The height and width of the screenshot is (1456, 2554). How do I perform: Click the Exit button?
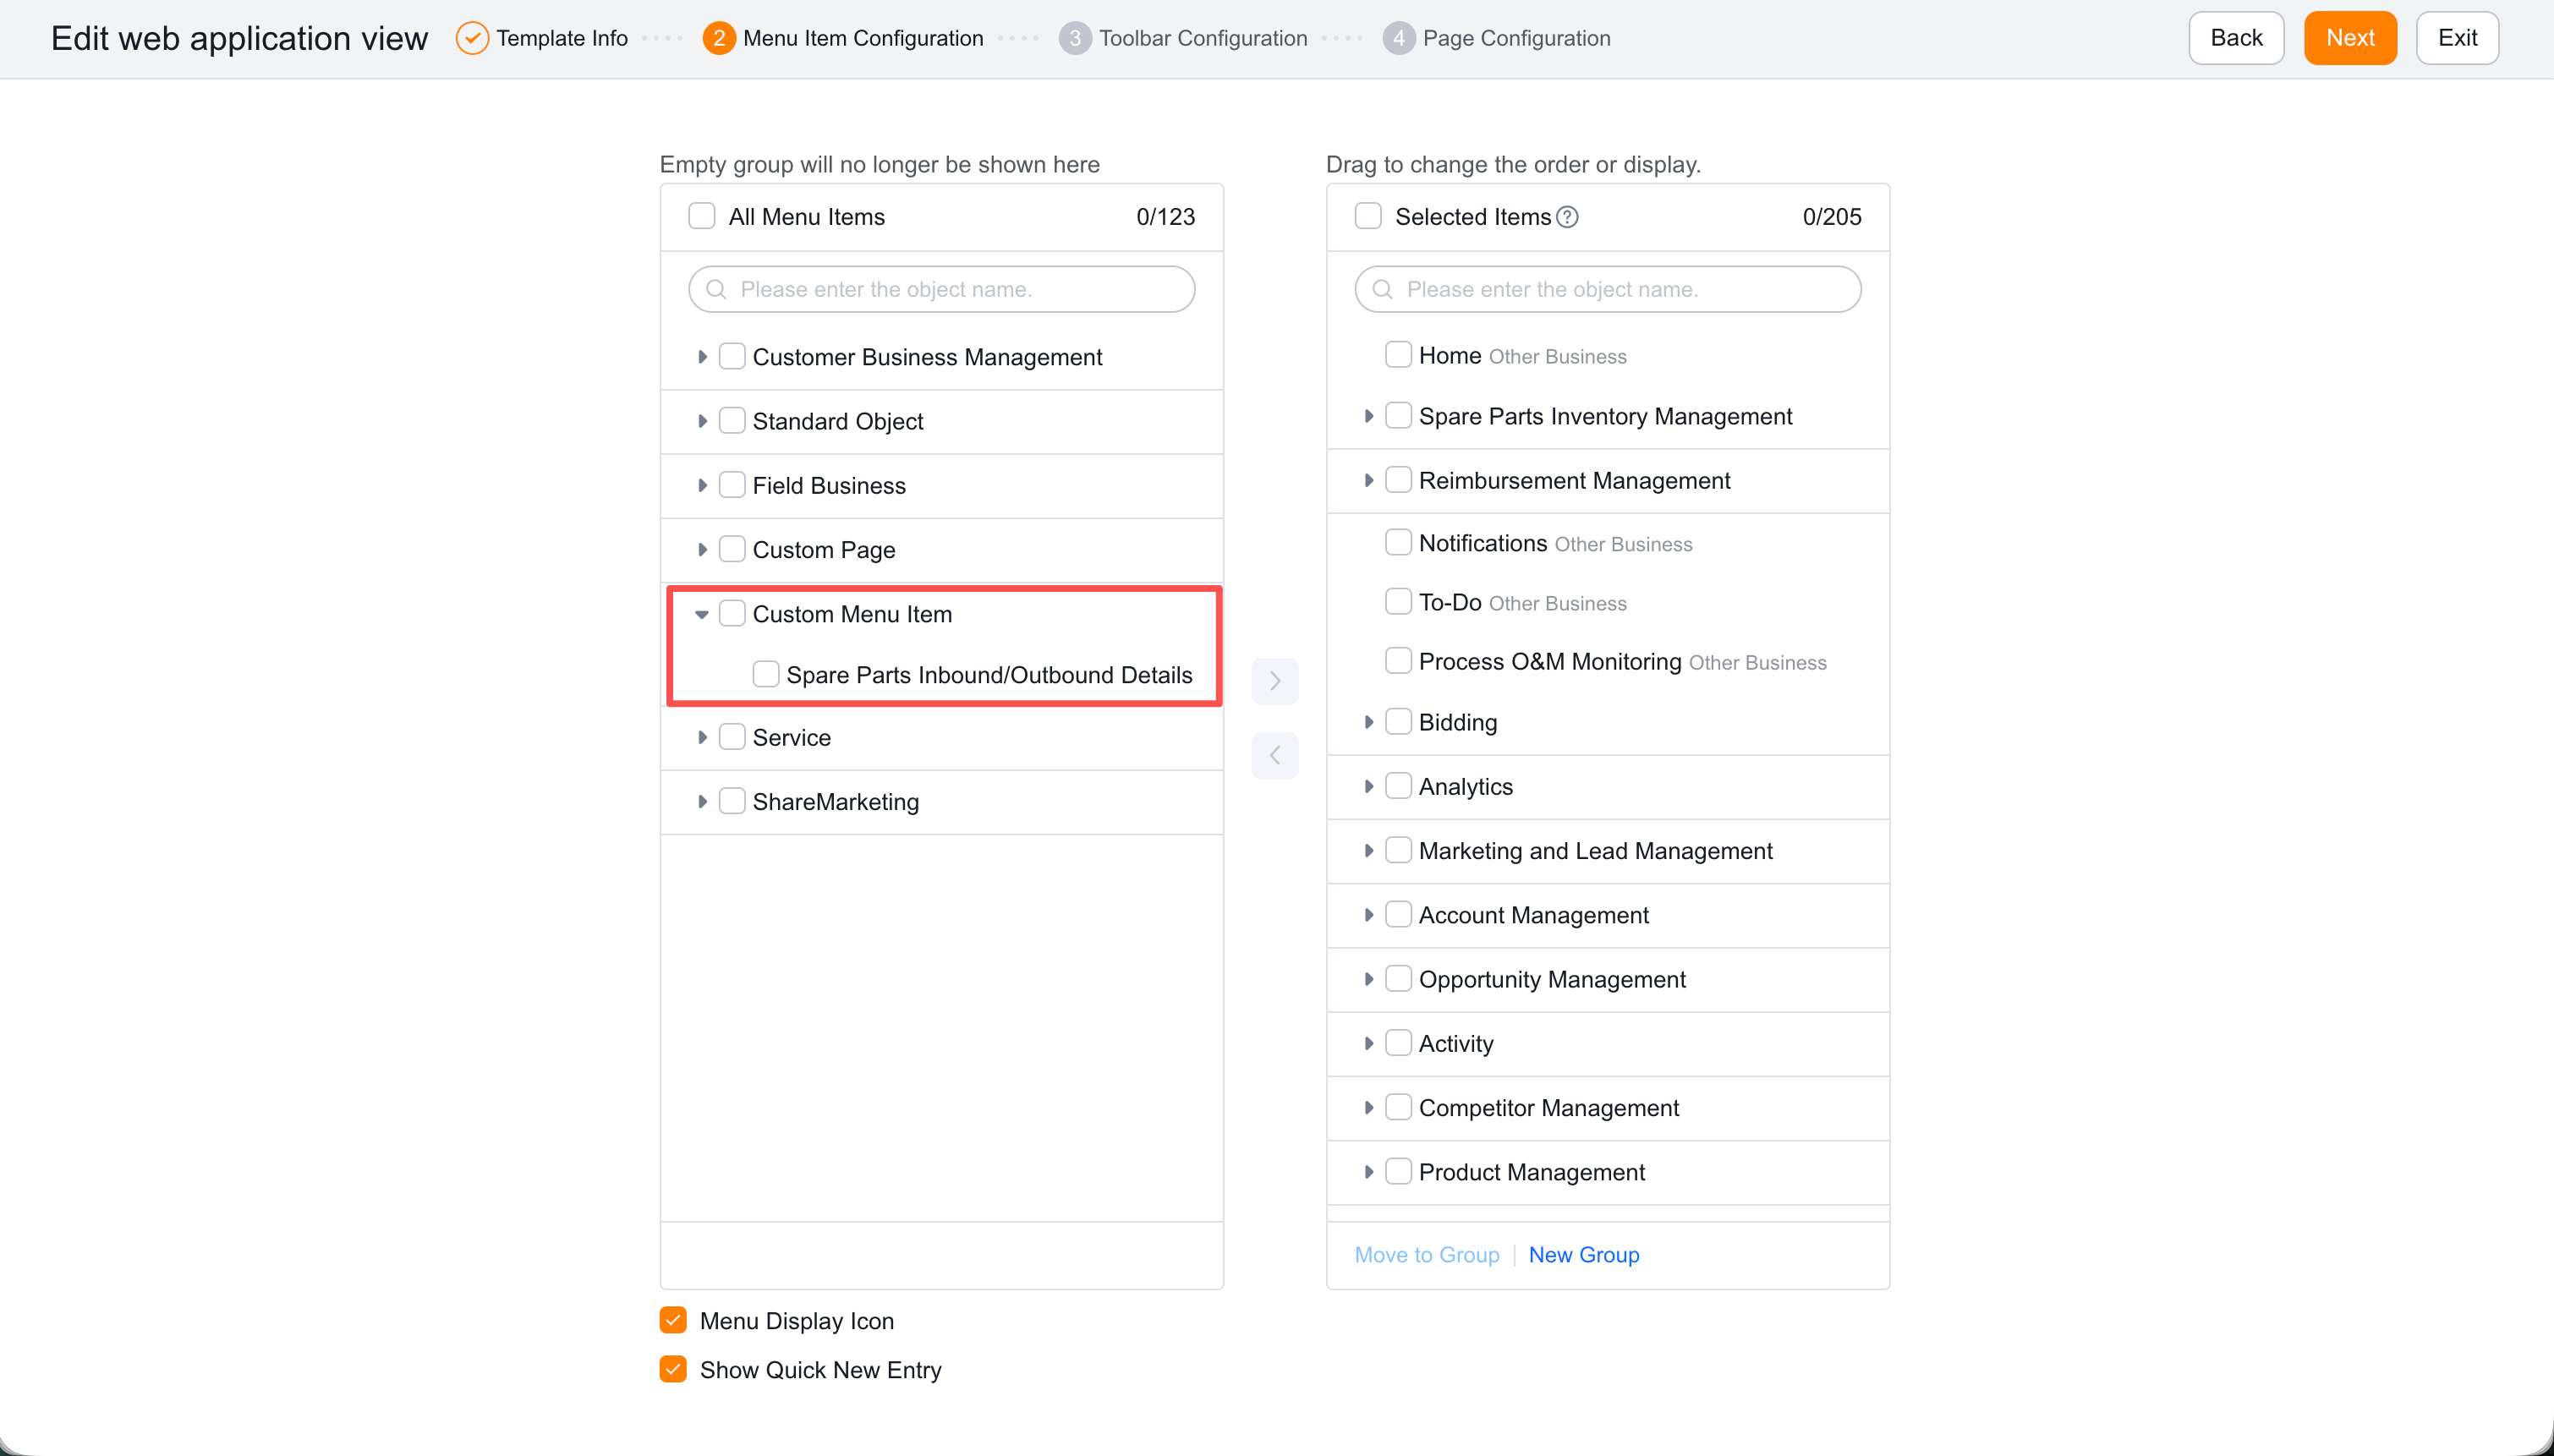coord(2457,38)
